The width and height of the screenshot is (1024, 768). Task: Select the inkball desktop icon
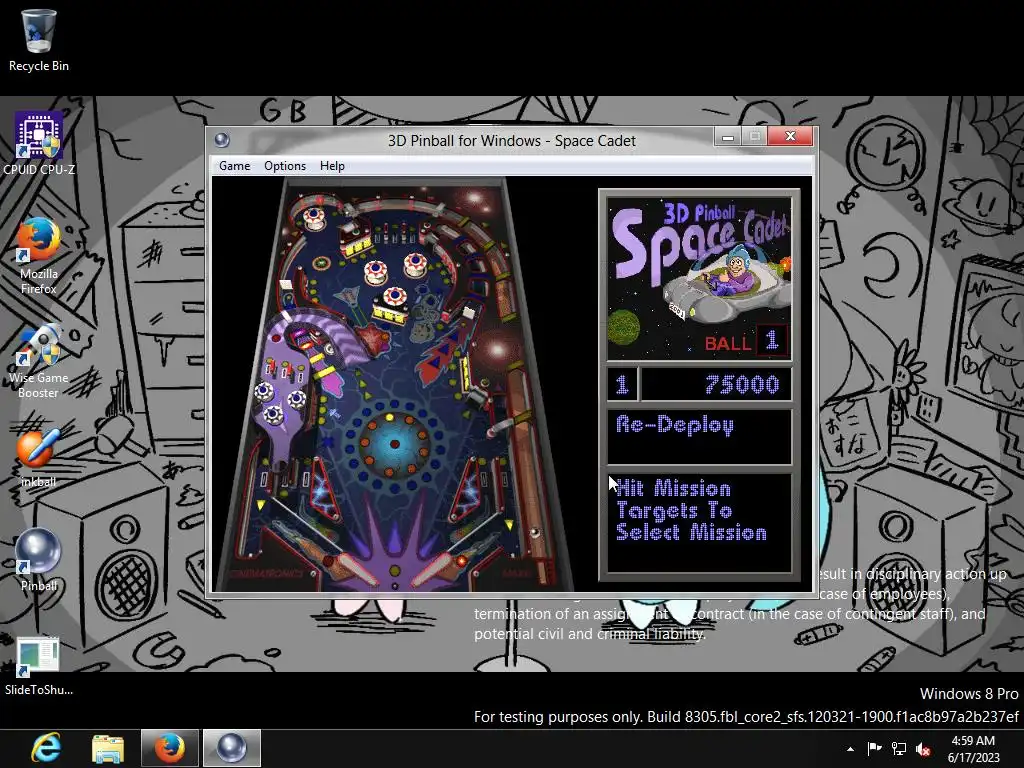[x=39, y=457]
